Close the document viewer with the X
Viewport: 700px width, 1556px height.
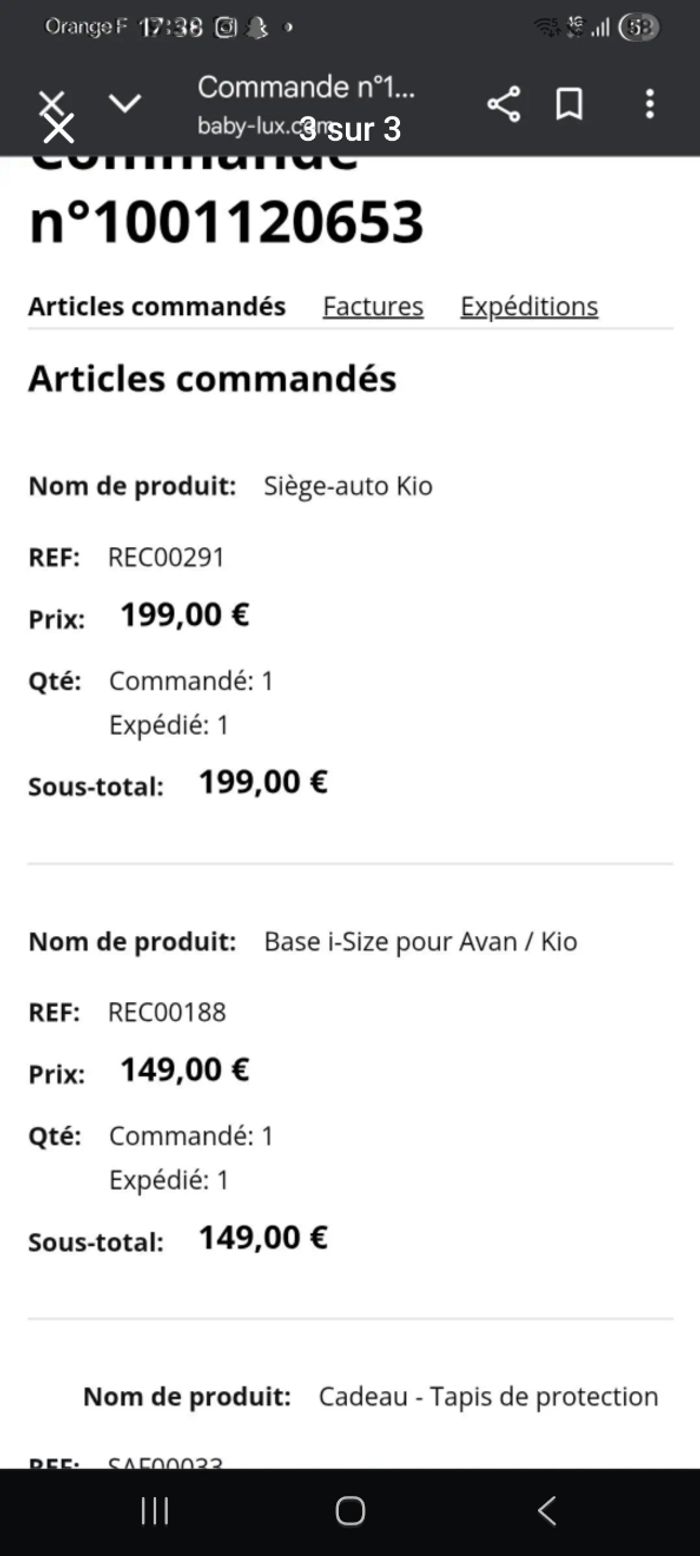[x=52, y=103]
